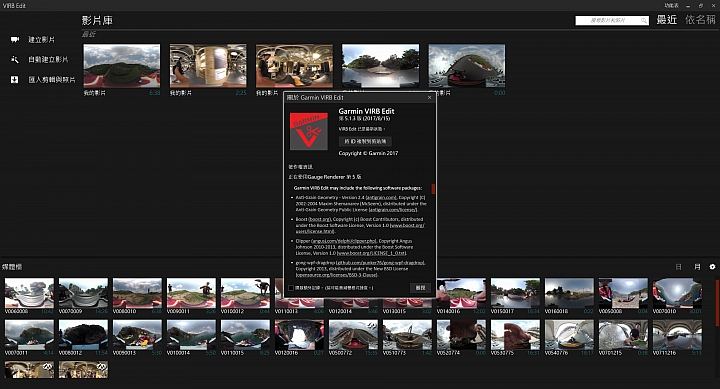
Task: Toggle the logging checkbox in About dialog
Action: [291, 288]
